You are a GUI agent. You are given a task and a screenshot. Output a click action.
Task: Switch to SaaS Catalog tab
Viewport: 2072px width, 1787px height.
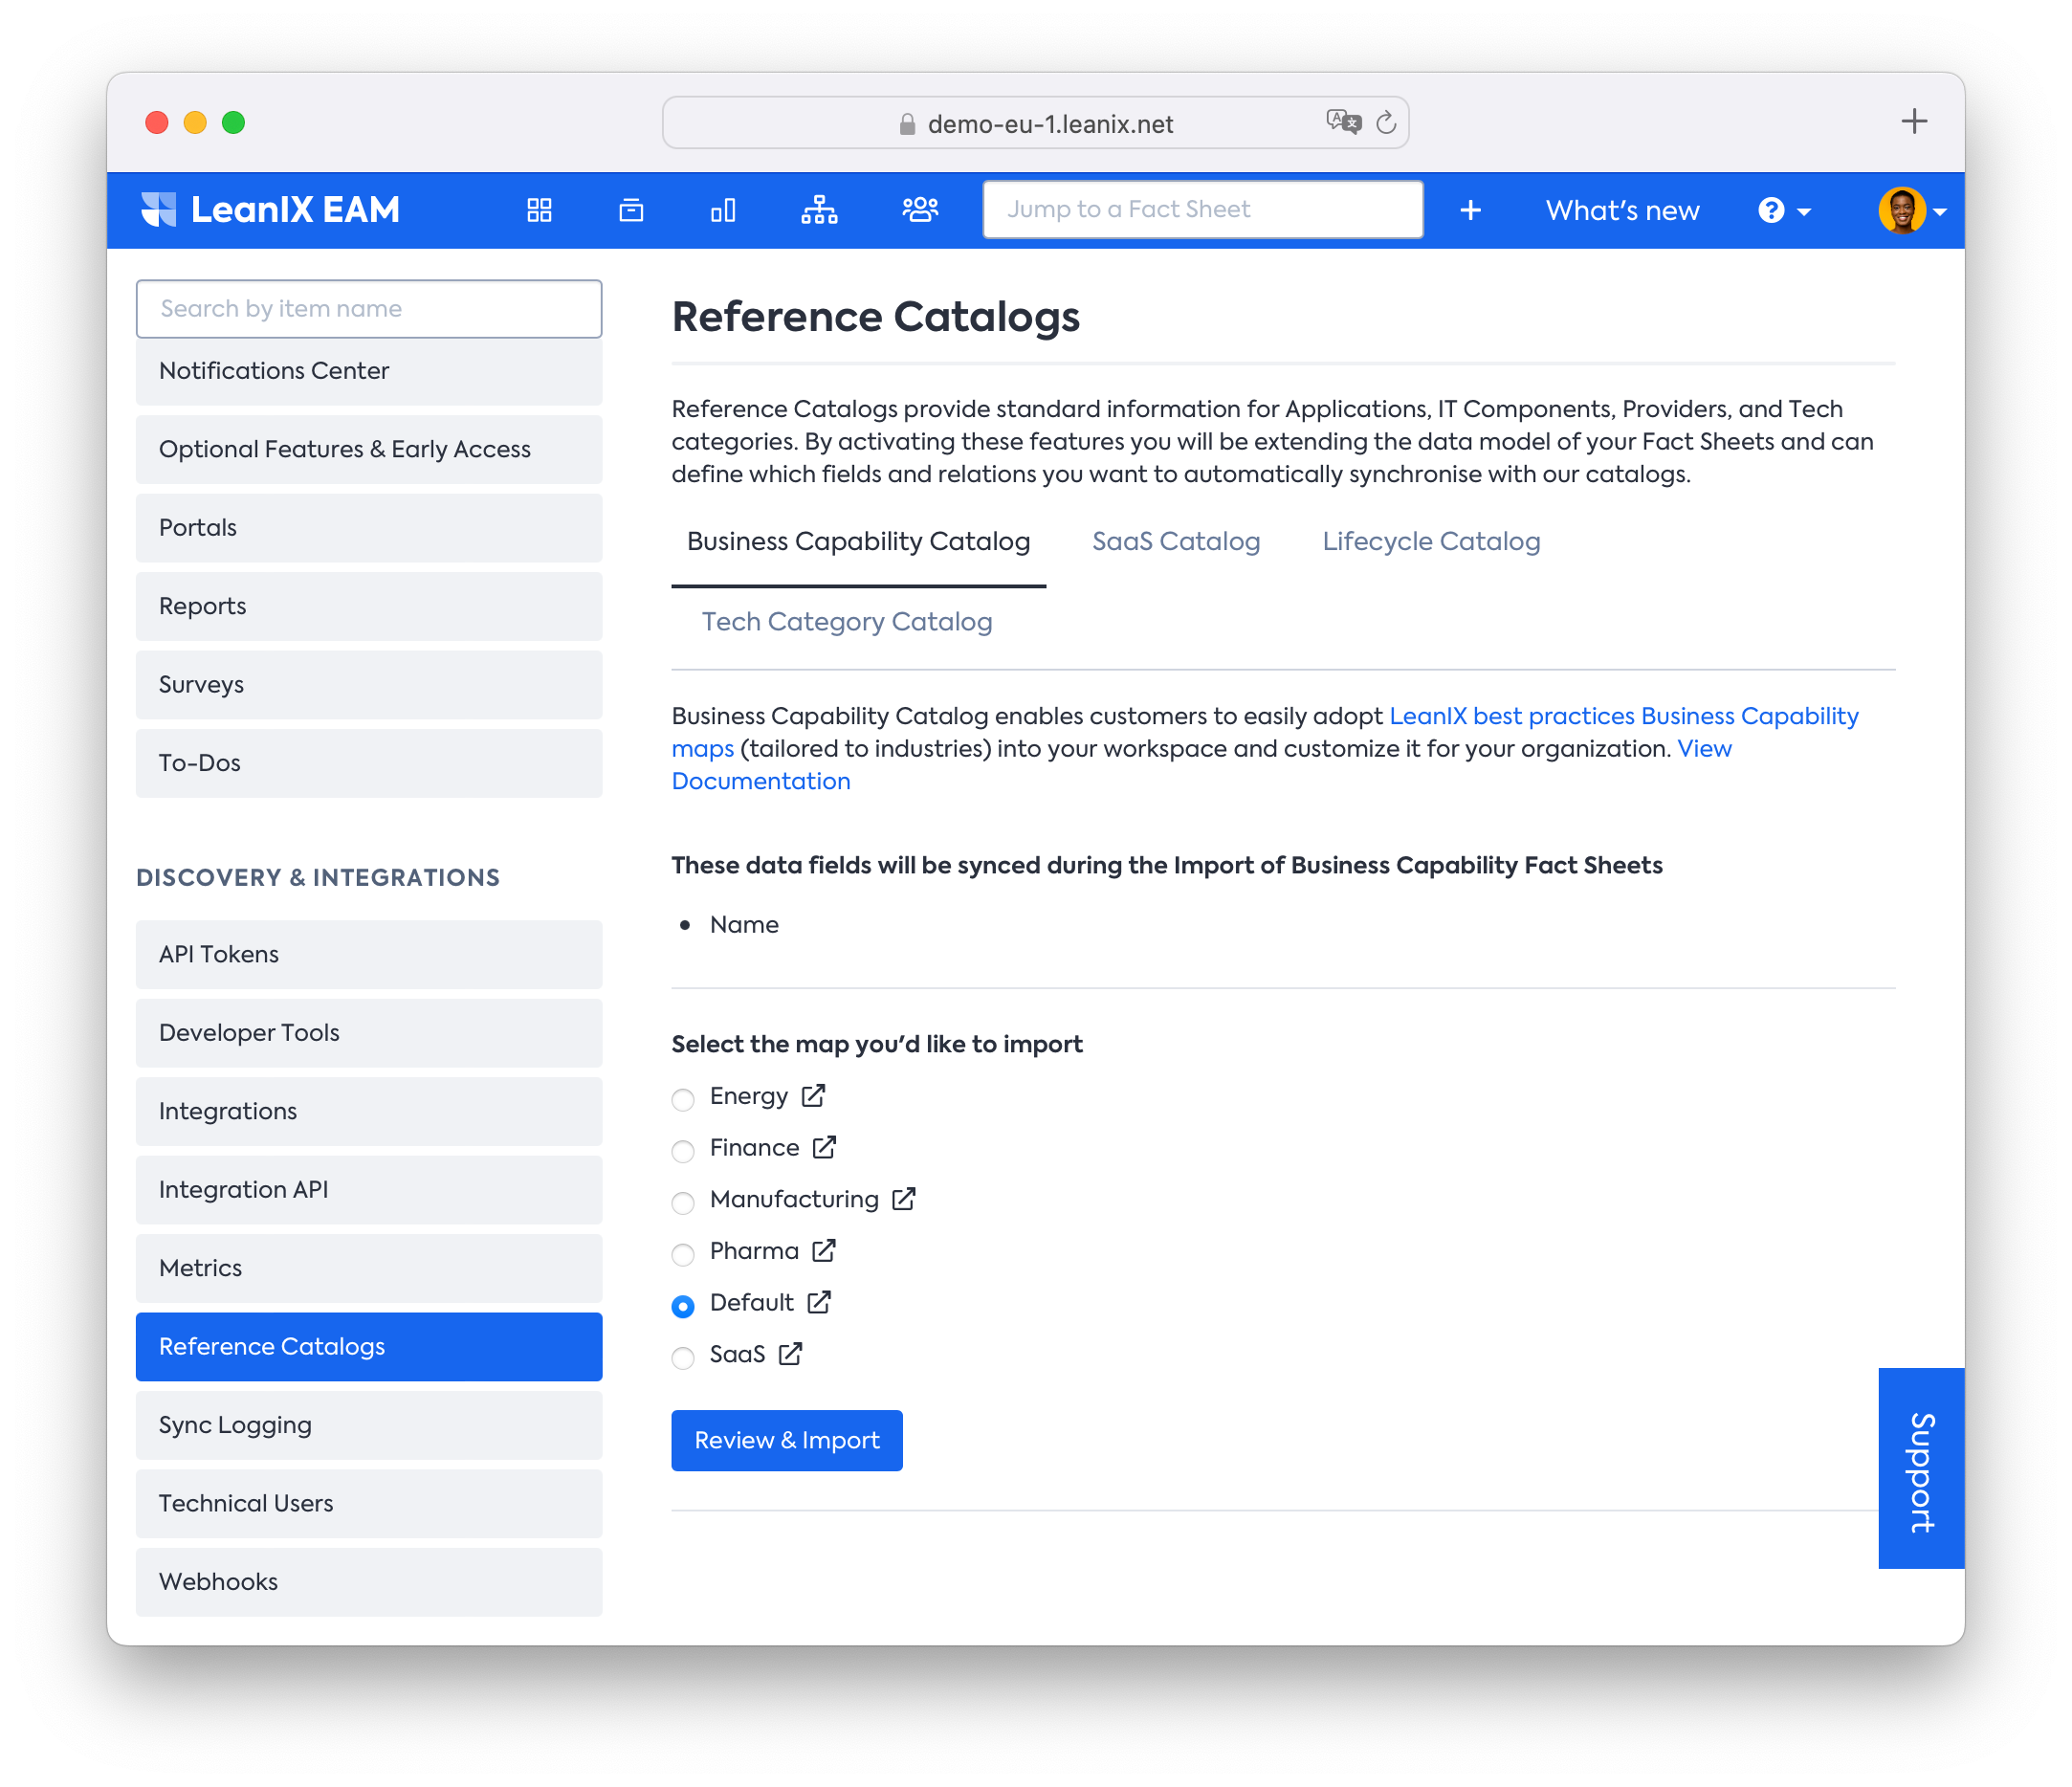point(1175,542)
